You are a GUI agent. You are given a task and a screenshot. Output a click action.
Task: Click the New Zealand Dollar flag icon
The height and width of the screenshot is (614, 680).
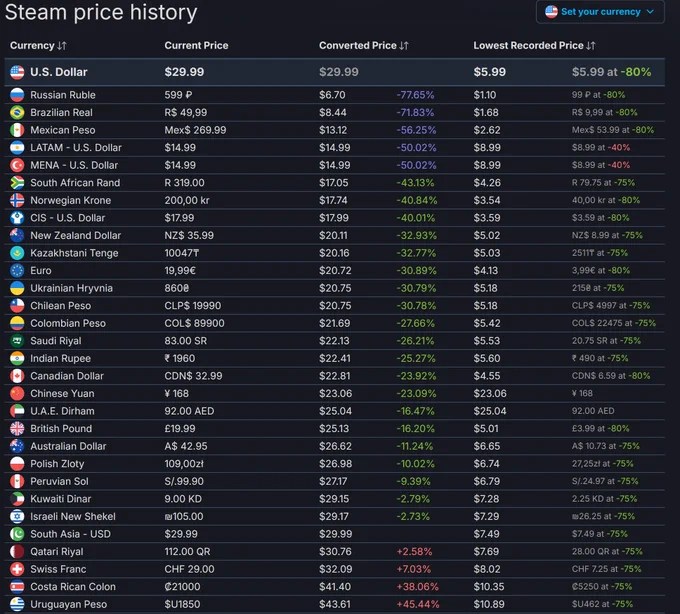point(17,235)
